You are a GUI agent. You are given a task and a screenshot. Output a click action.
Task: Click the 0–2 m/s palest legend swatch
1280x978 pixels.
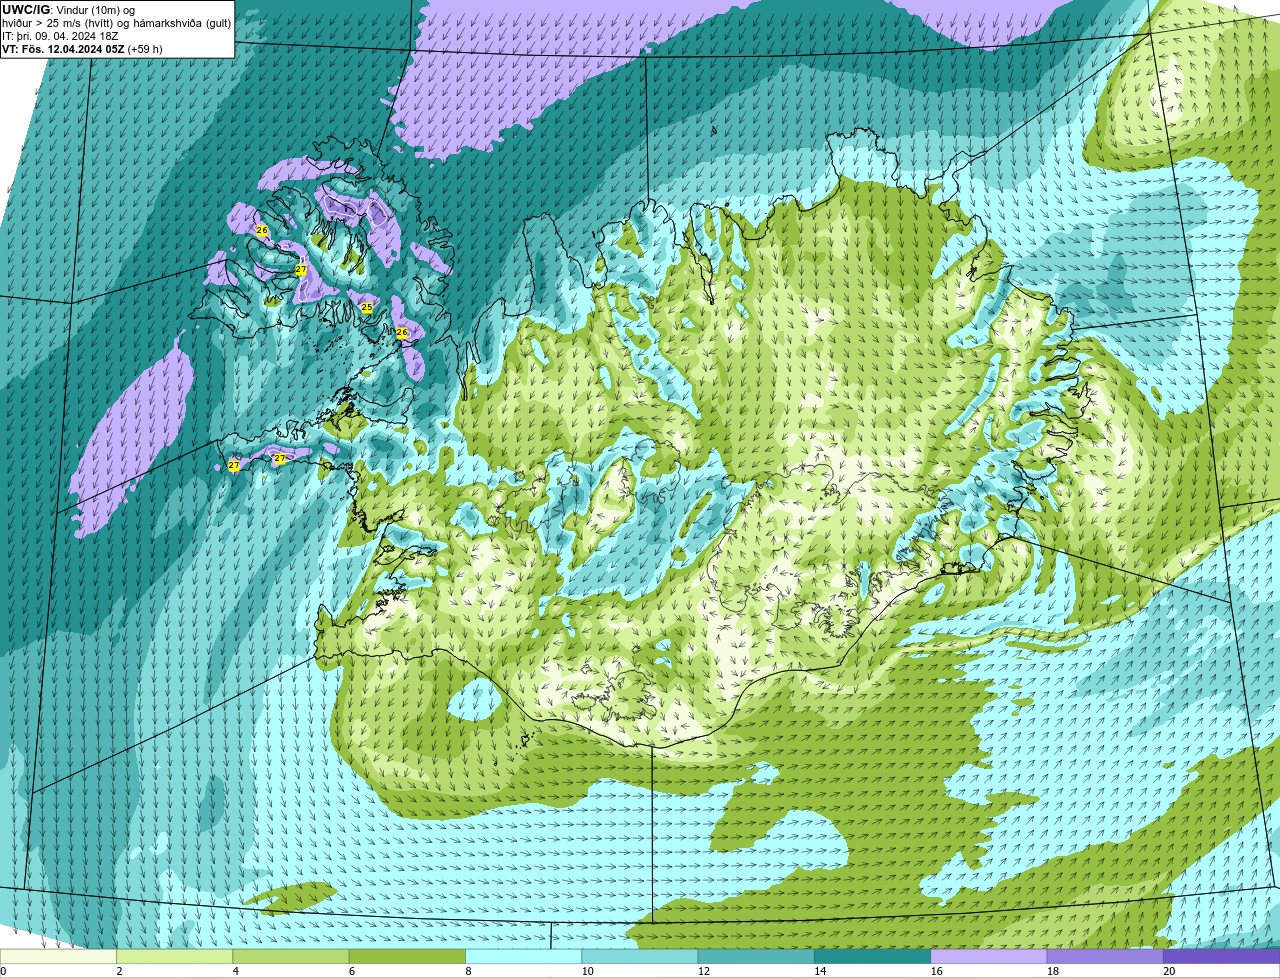(58, 957)
